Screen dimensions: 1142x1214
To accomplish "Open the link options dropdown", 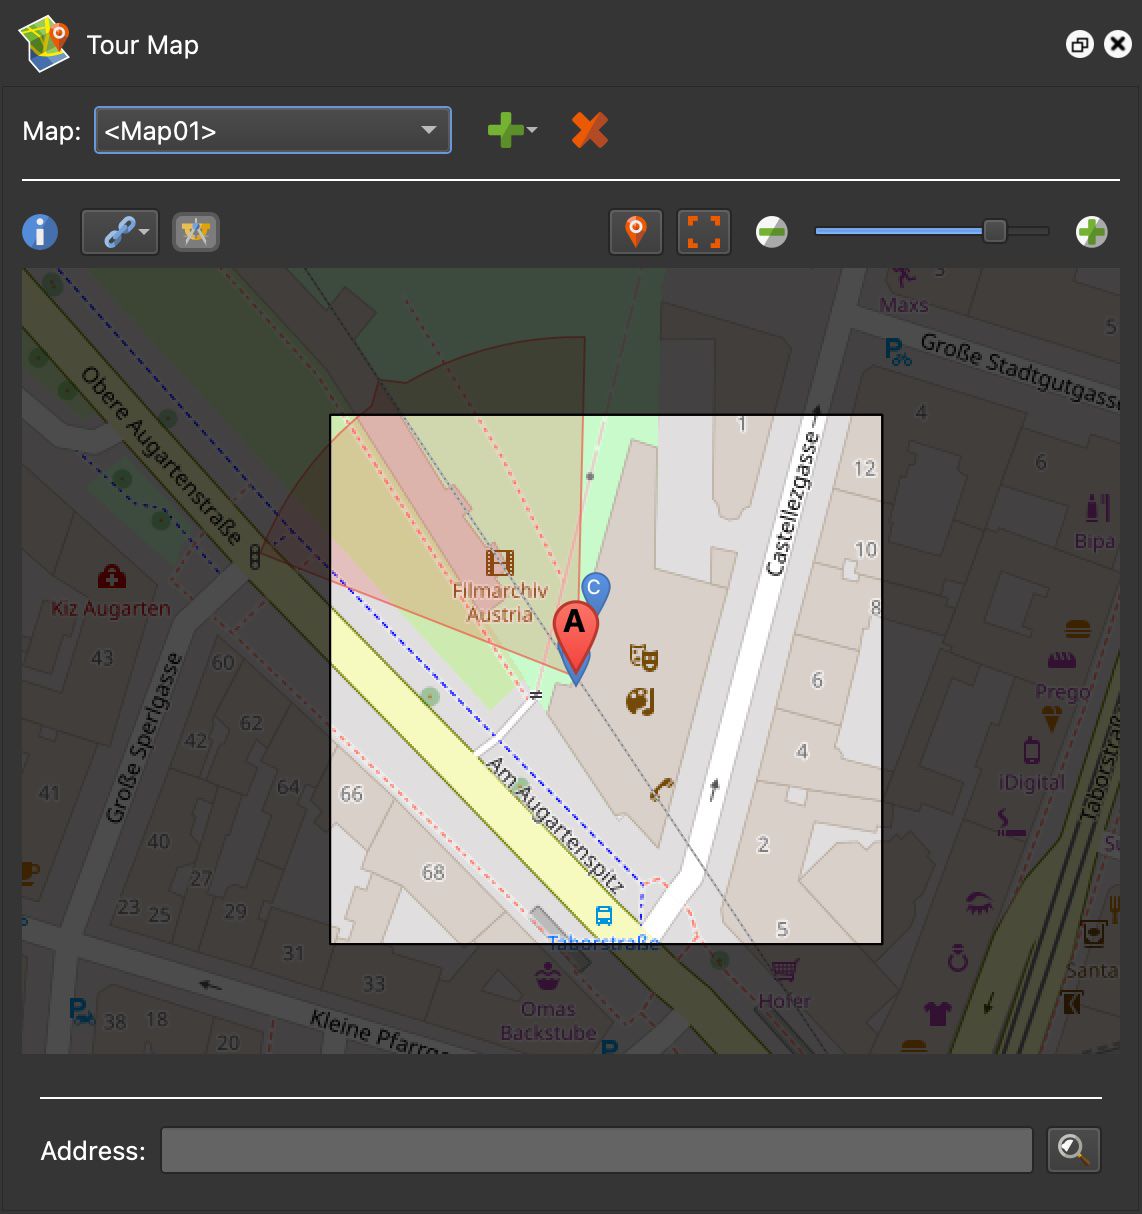I will tap(120, 232).
